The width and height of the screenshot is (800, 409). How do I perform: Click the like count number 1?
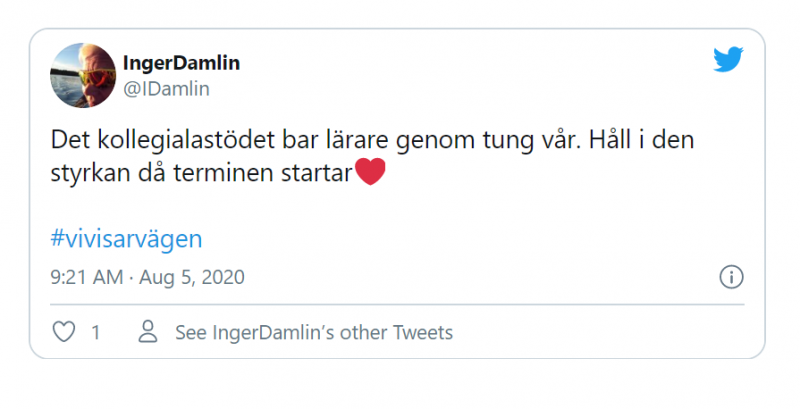pyautogui.click(x=95, y=332)
